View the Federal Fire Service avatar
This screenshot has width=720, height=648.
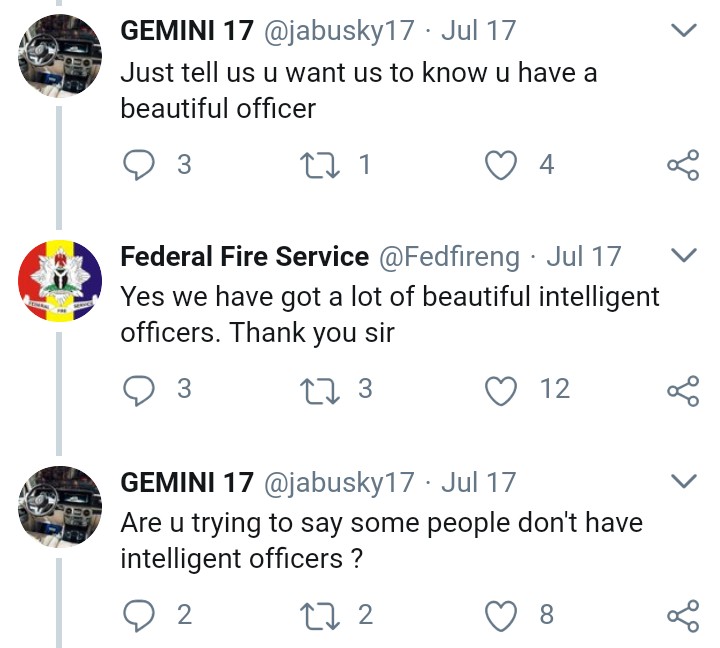(60, 281)
